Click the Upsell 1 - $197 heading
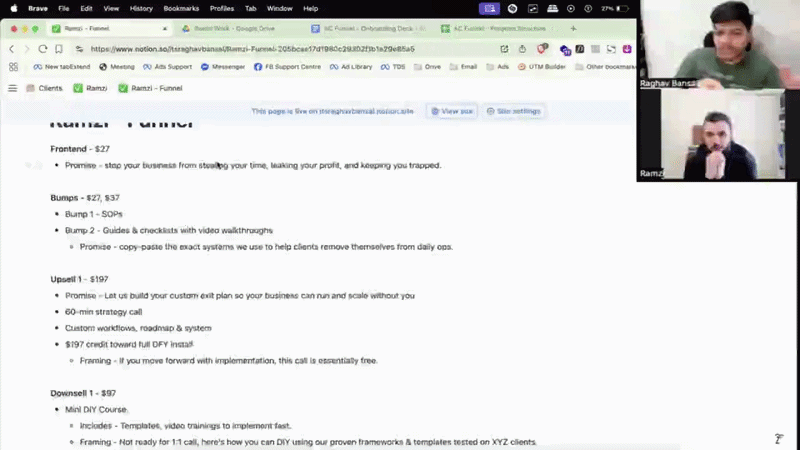This screenshot has height=450, width=800. (x=79, y=280)
